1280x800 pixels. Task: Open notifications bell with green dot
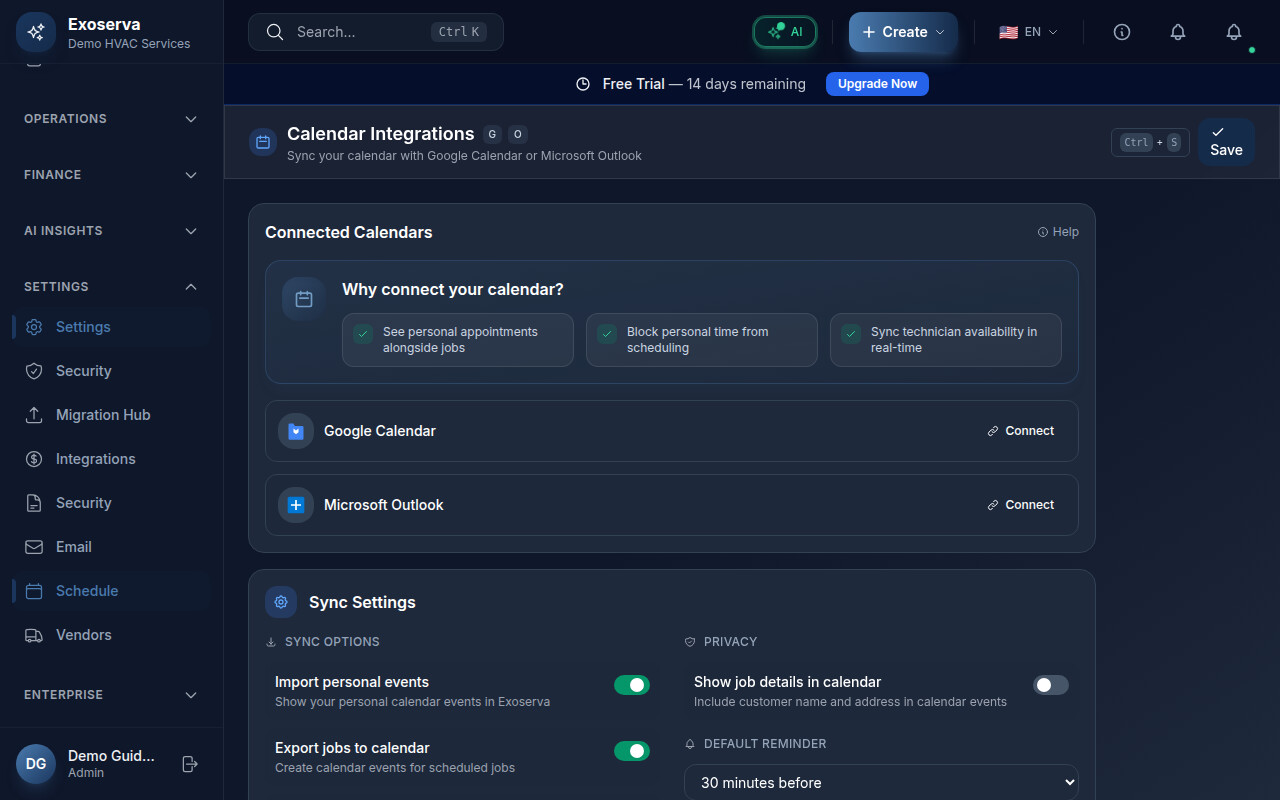(x=1234, y=32)
